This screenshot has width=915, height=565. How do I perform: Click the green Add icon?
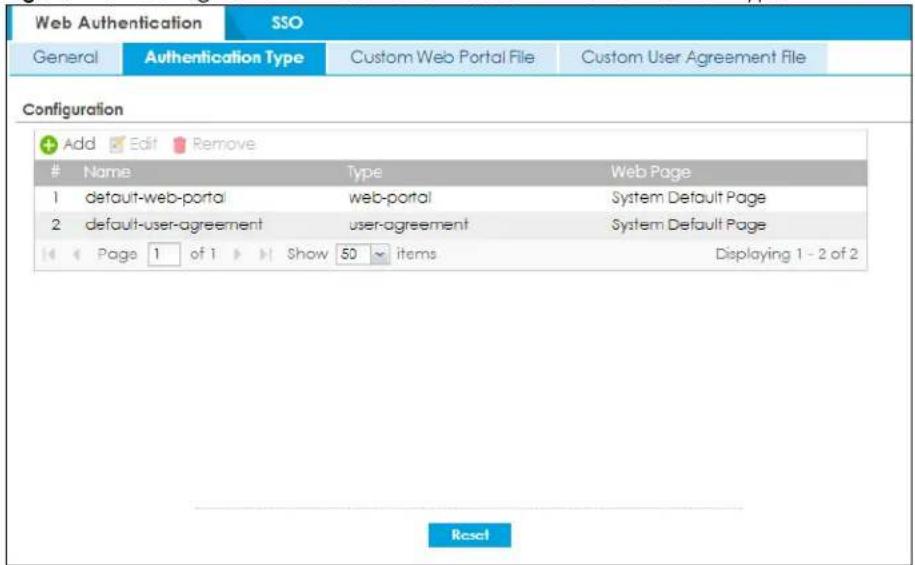pyautogui.click(x=49, y=145)
